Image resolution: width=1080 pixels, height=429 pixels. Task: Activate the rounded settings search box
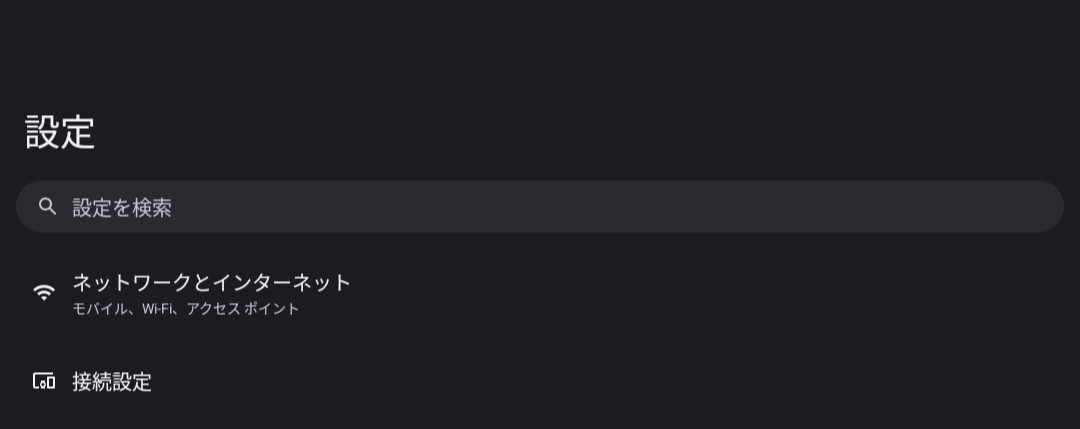click(540, 207)
